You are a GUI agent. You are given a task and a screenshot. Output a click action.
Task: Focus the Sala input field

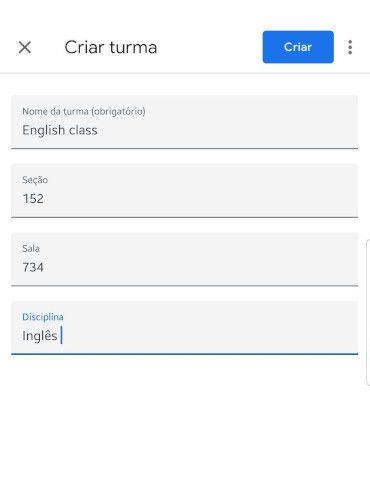coord(185,259)
